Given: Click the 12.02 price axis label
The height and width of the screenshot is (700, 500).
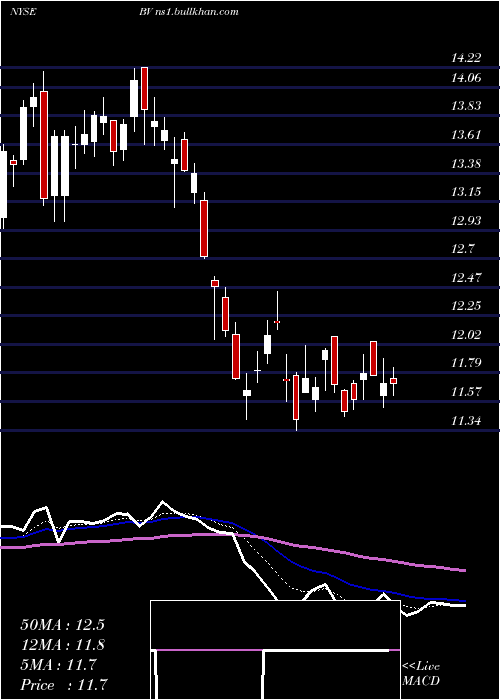Looking at the screenshot, I should (466, 335).
